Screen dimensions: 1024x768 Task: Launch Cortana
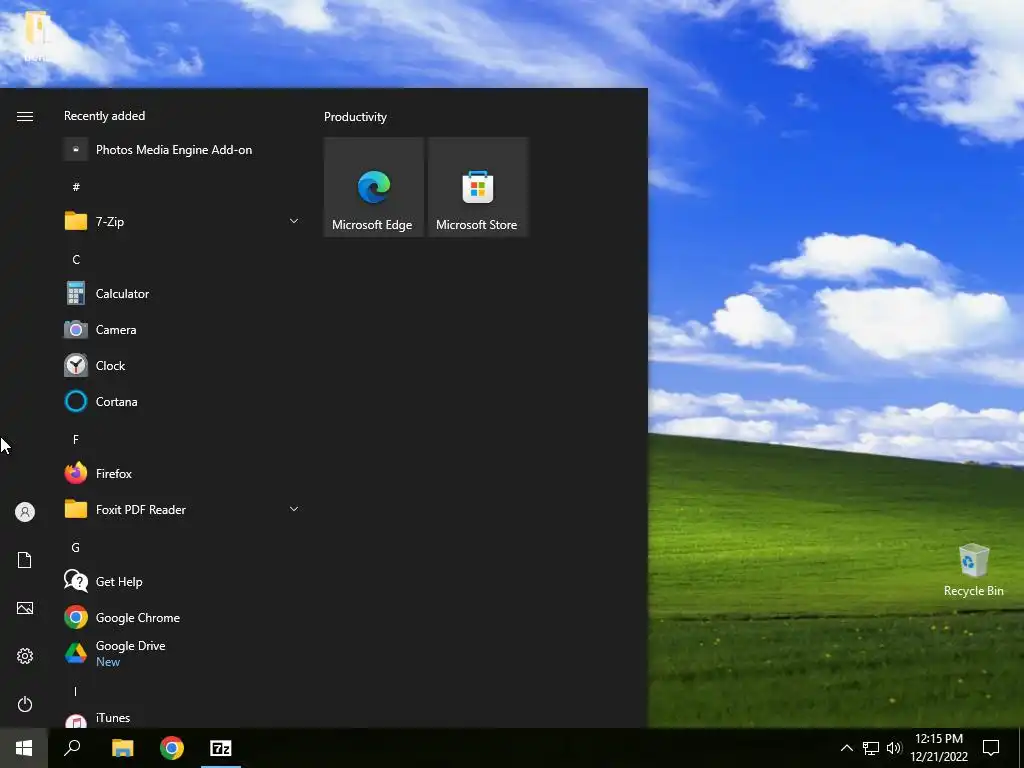click(x=182, y=402)
